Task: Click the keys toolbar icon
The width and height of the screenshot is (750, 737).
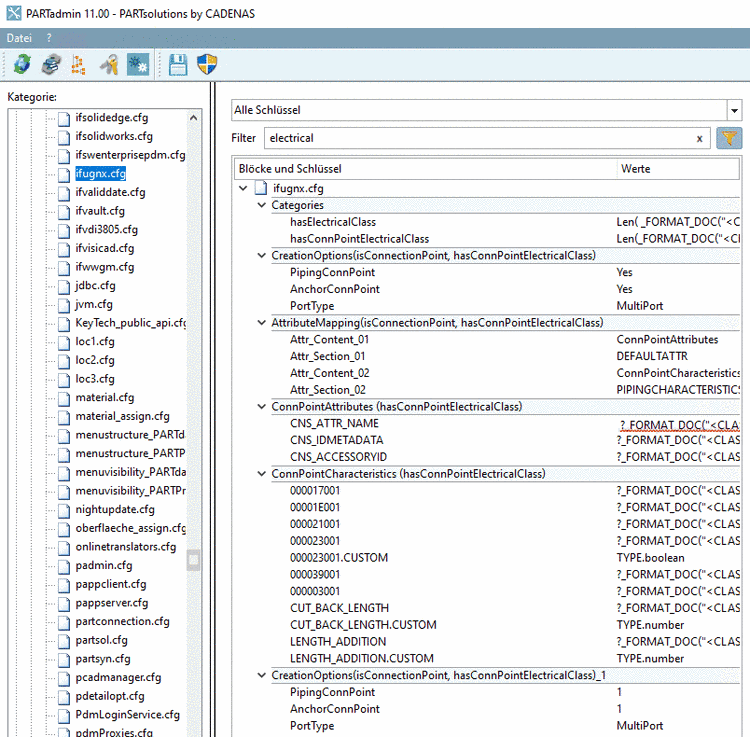Action: [109, 66]
